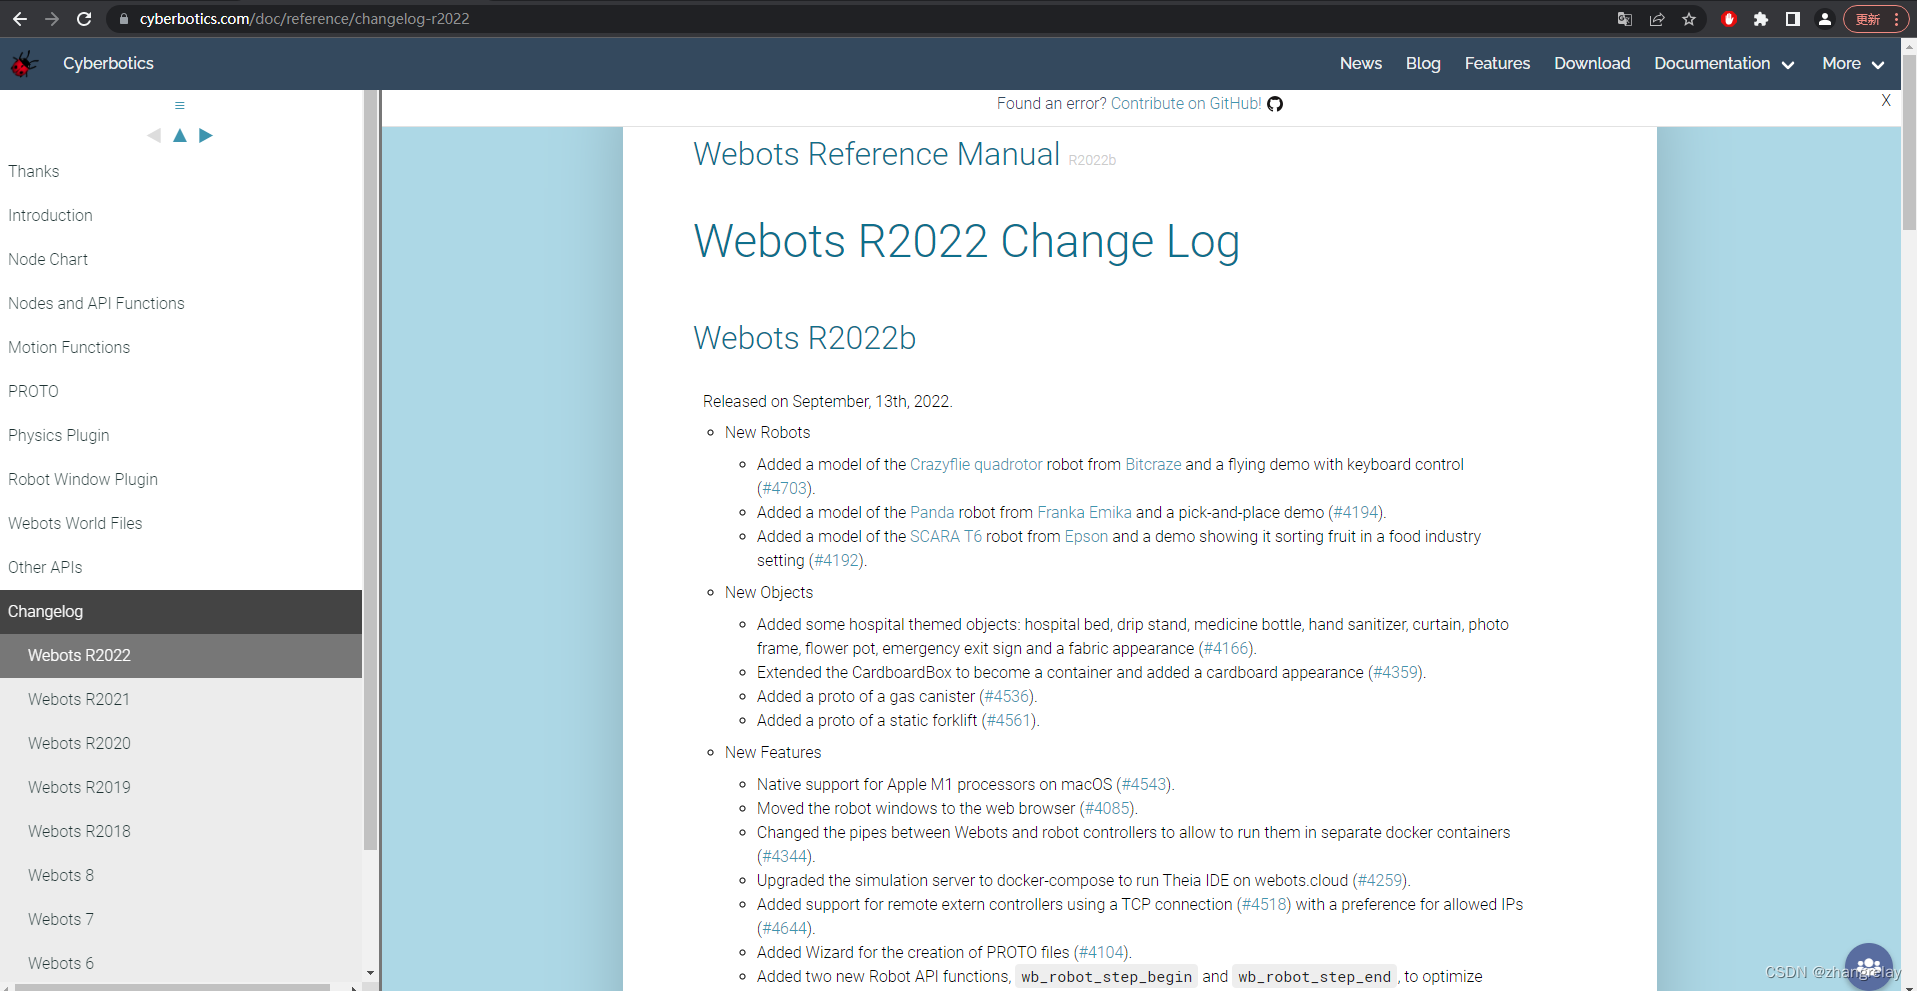Screen dimensions: 1917x991
Task: Select Webots R2019 changelog item
Action: 181,787
